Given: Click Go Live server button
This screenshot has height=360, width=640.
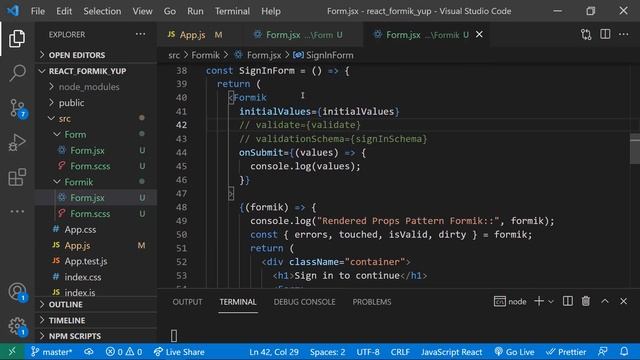Looking at the screenshot, I should click(x=514, y=352).
